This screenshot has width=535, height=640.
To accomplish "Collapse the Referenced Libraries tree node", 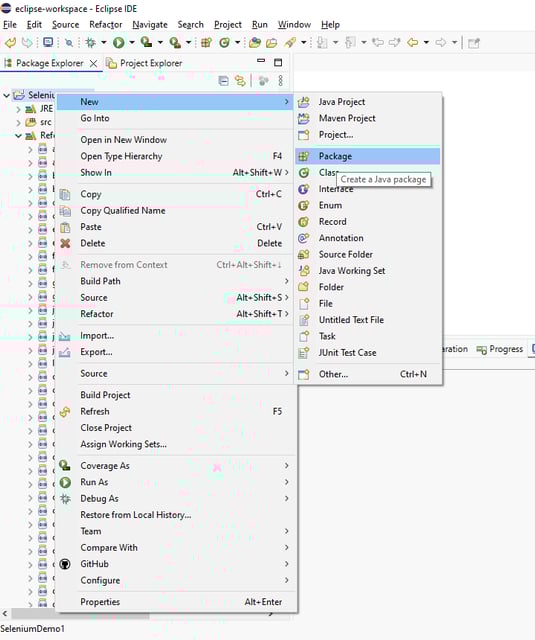I will (x=18, y=136).
